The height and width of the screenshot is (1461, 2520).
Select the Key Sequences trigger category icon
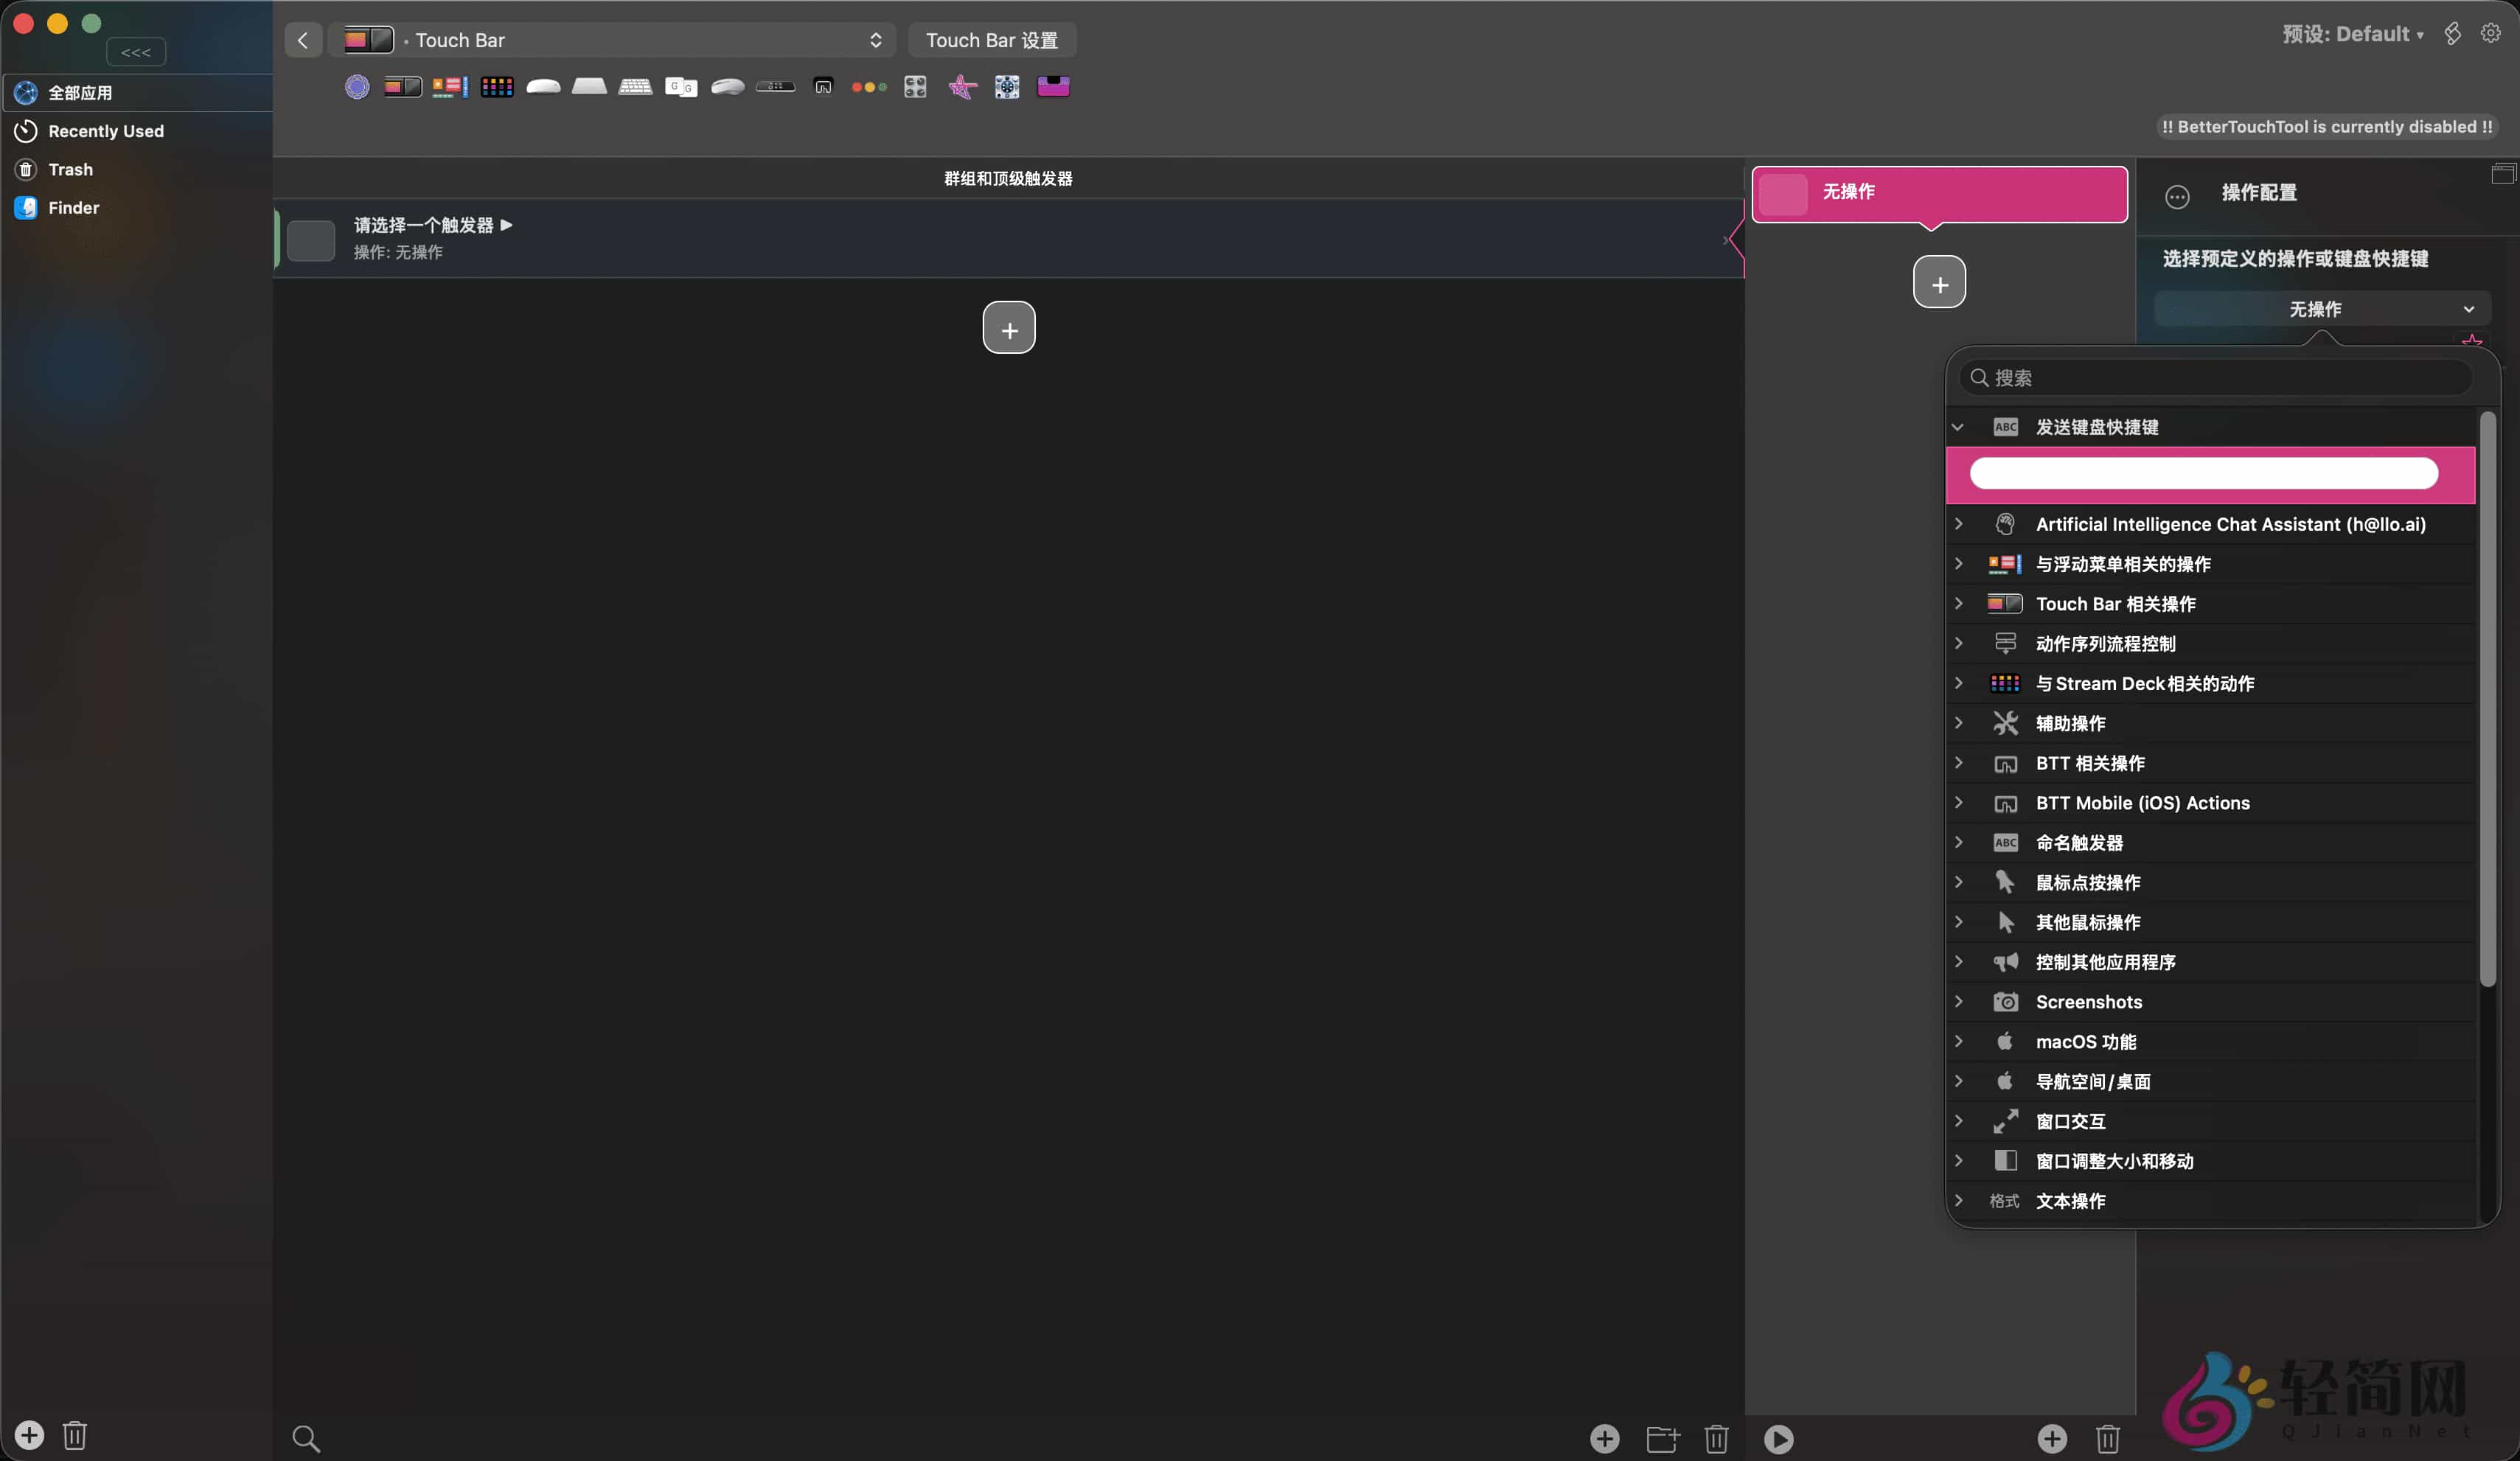coord(680,87)
